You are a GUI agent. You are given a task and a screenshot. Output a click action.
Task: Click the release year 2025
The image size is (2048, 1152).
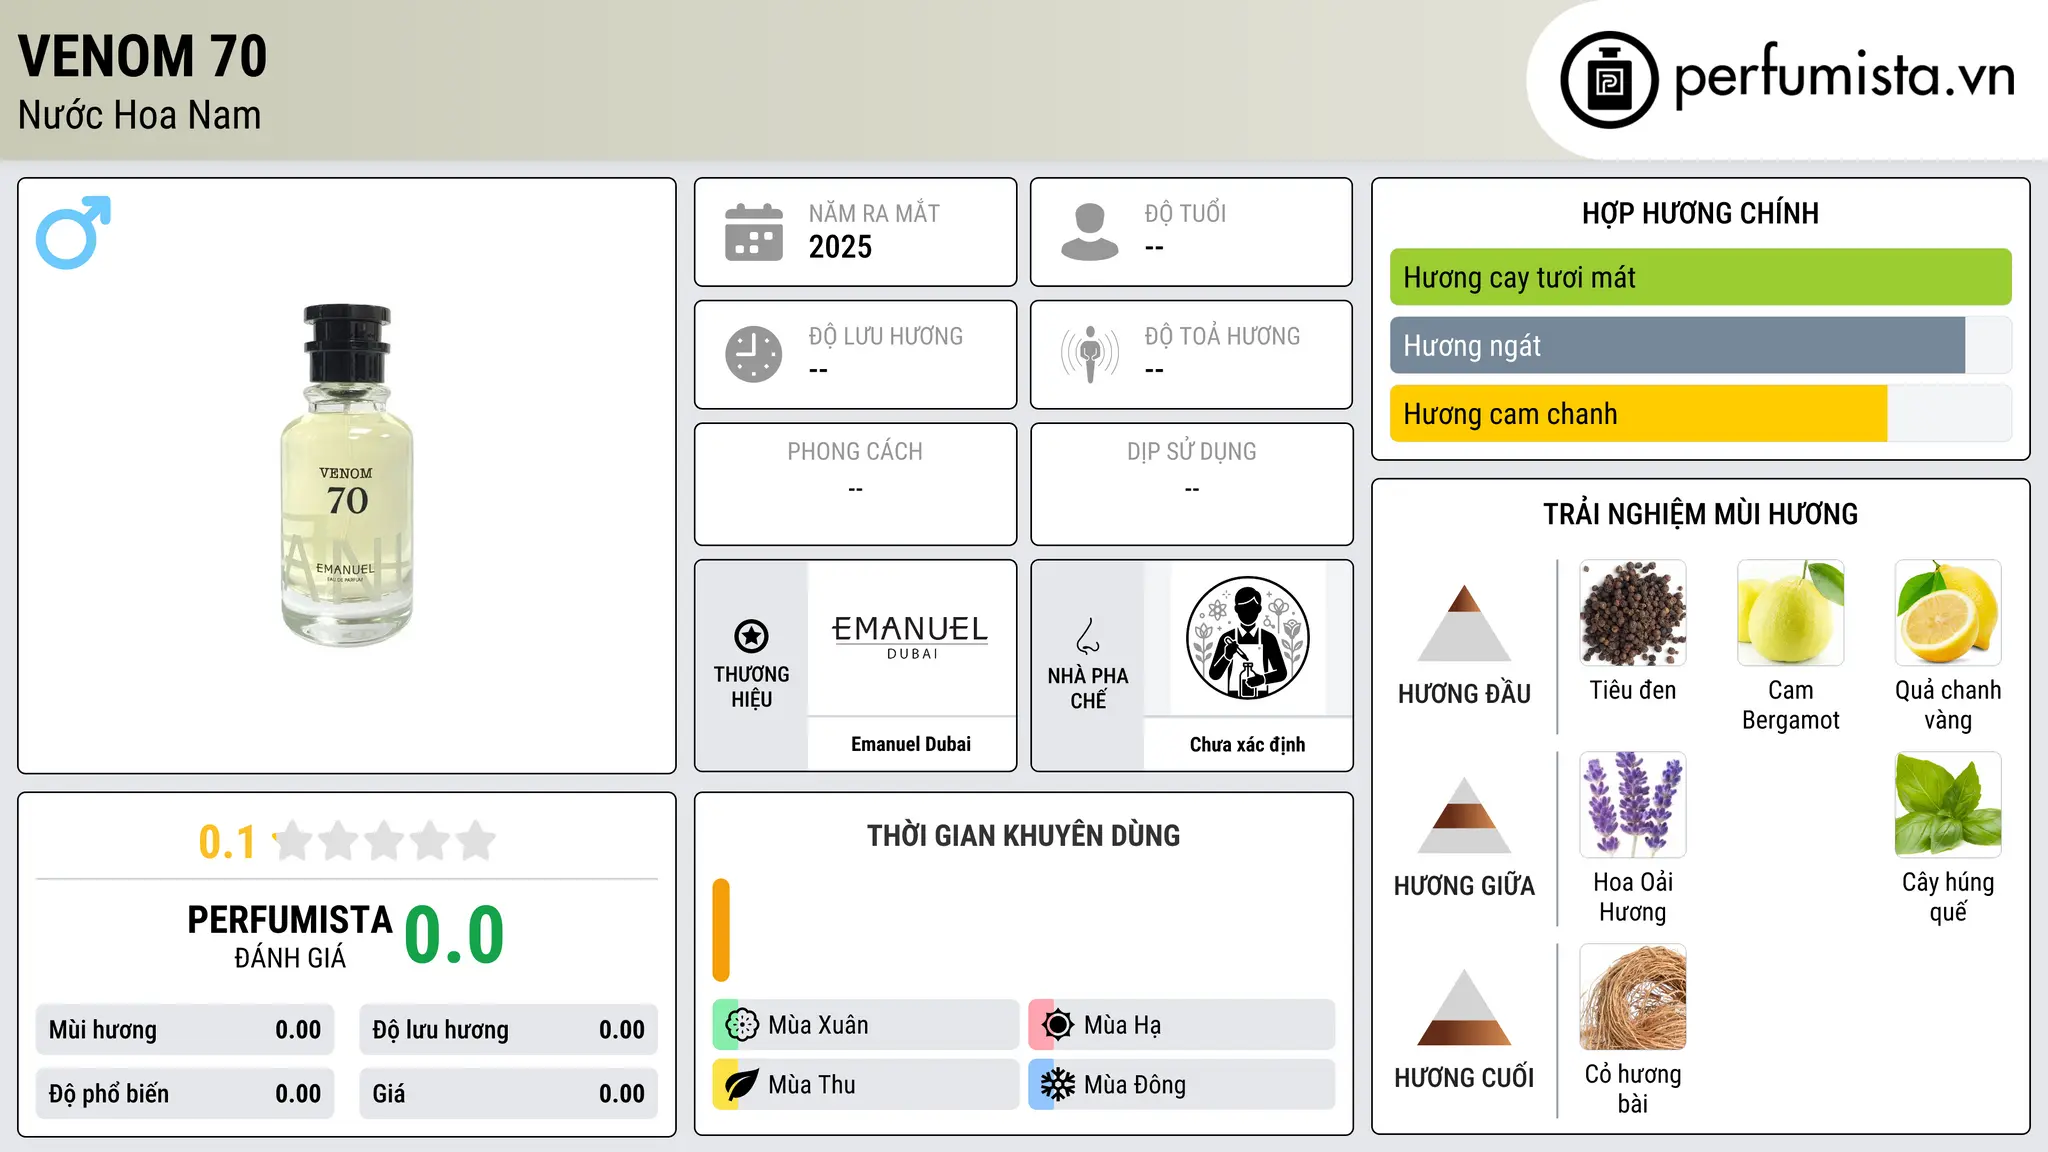point(840,247)
